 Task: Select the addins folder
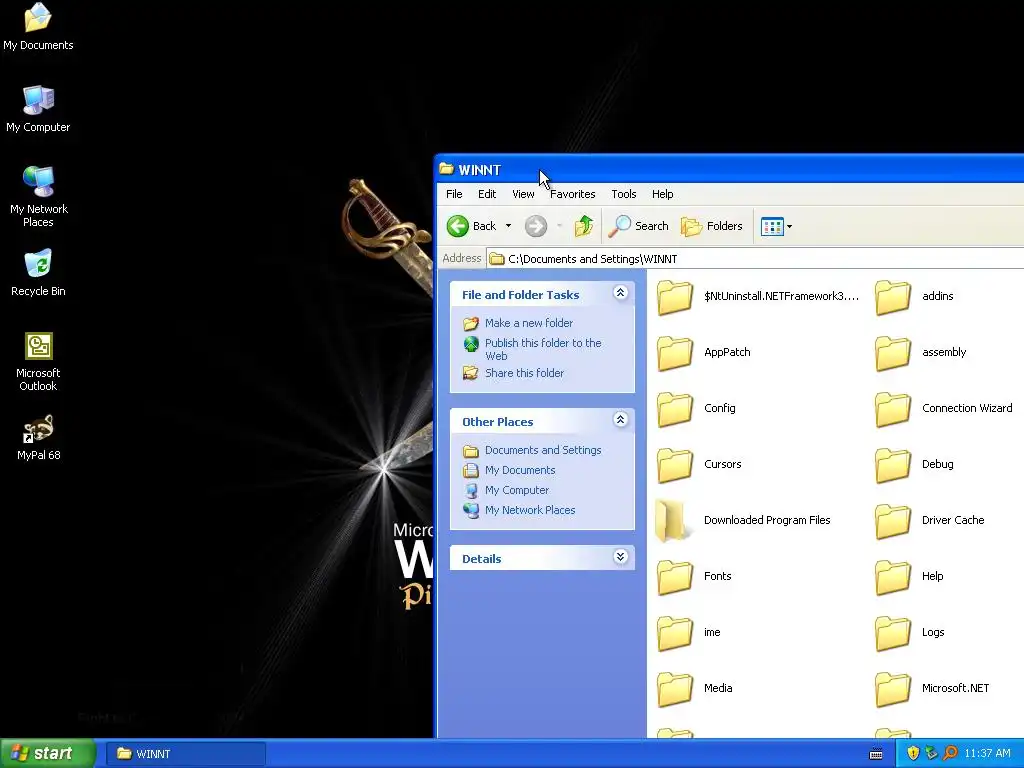914,296
